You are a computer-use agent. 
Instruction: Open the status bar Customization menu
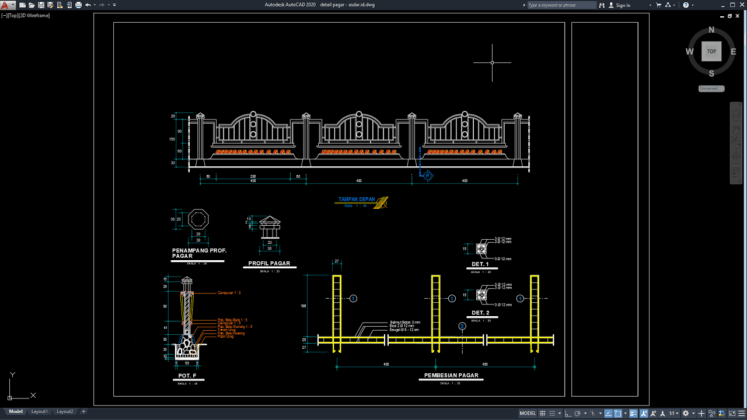(741, 413)
